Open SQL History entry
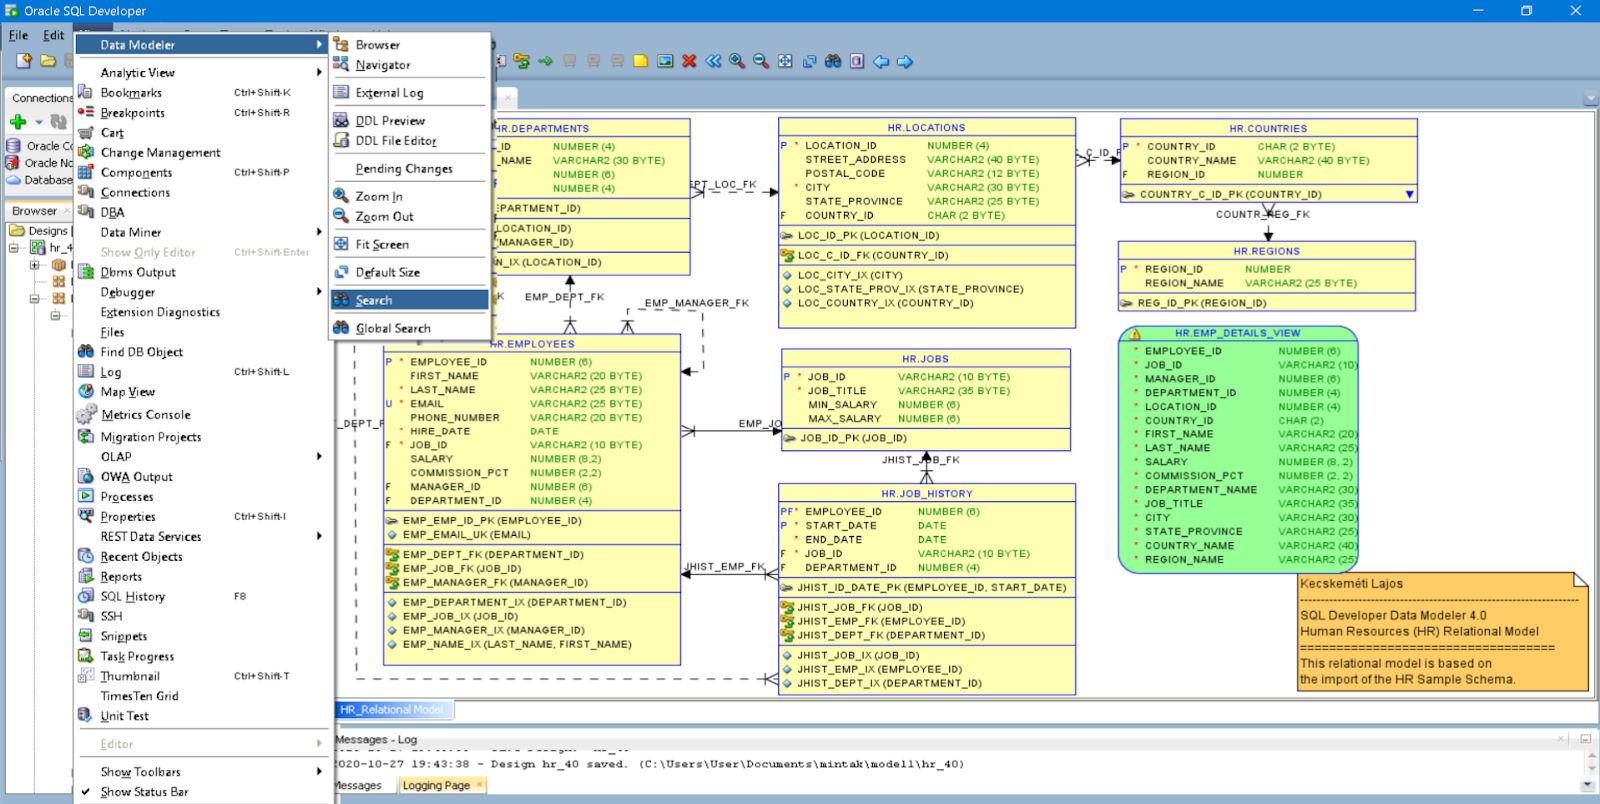 click(x=203, y=596)
